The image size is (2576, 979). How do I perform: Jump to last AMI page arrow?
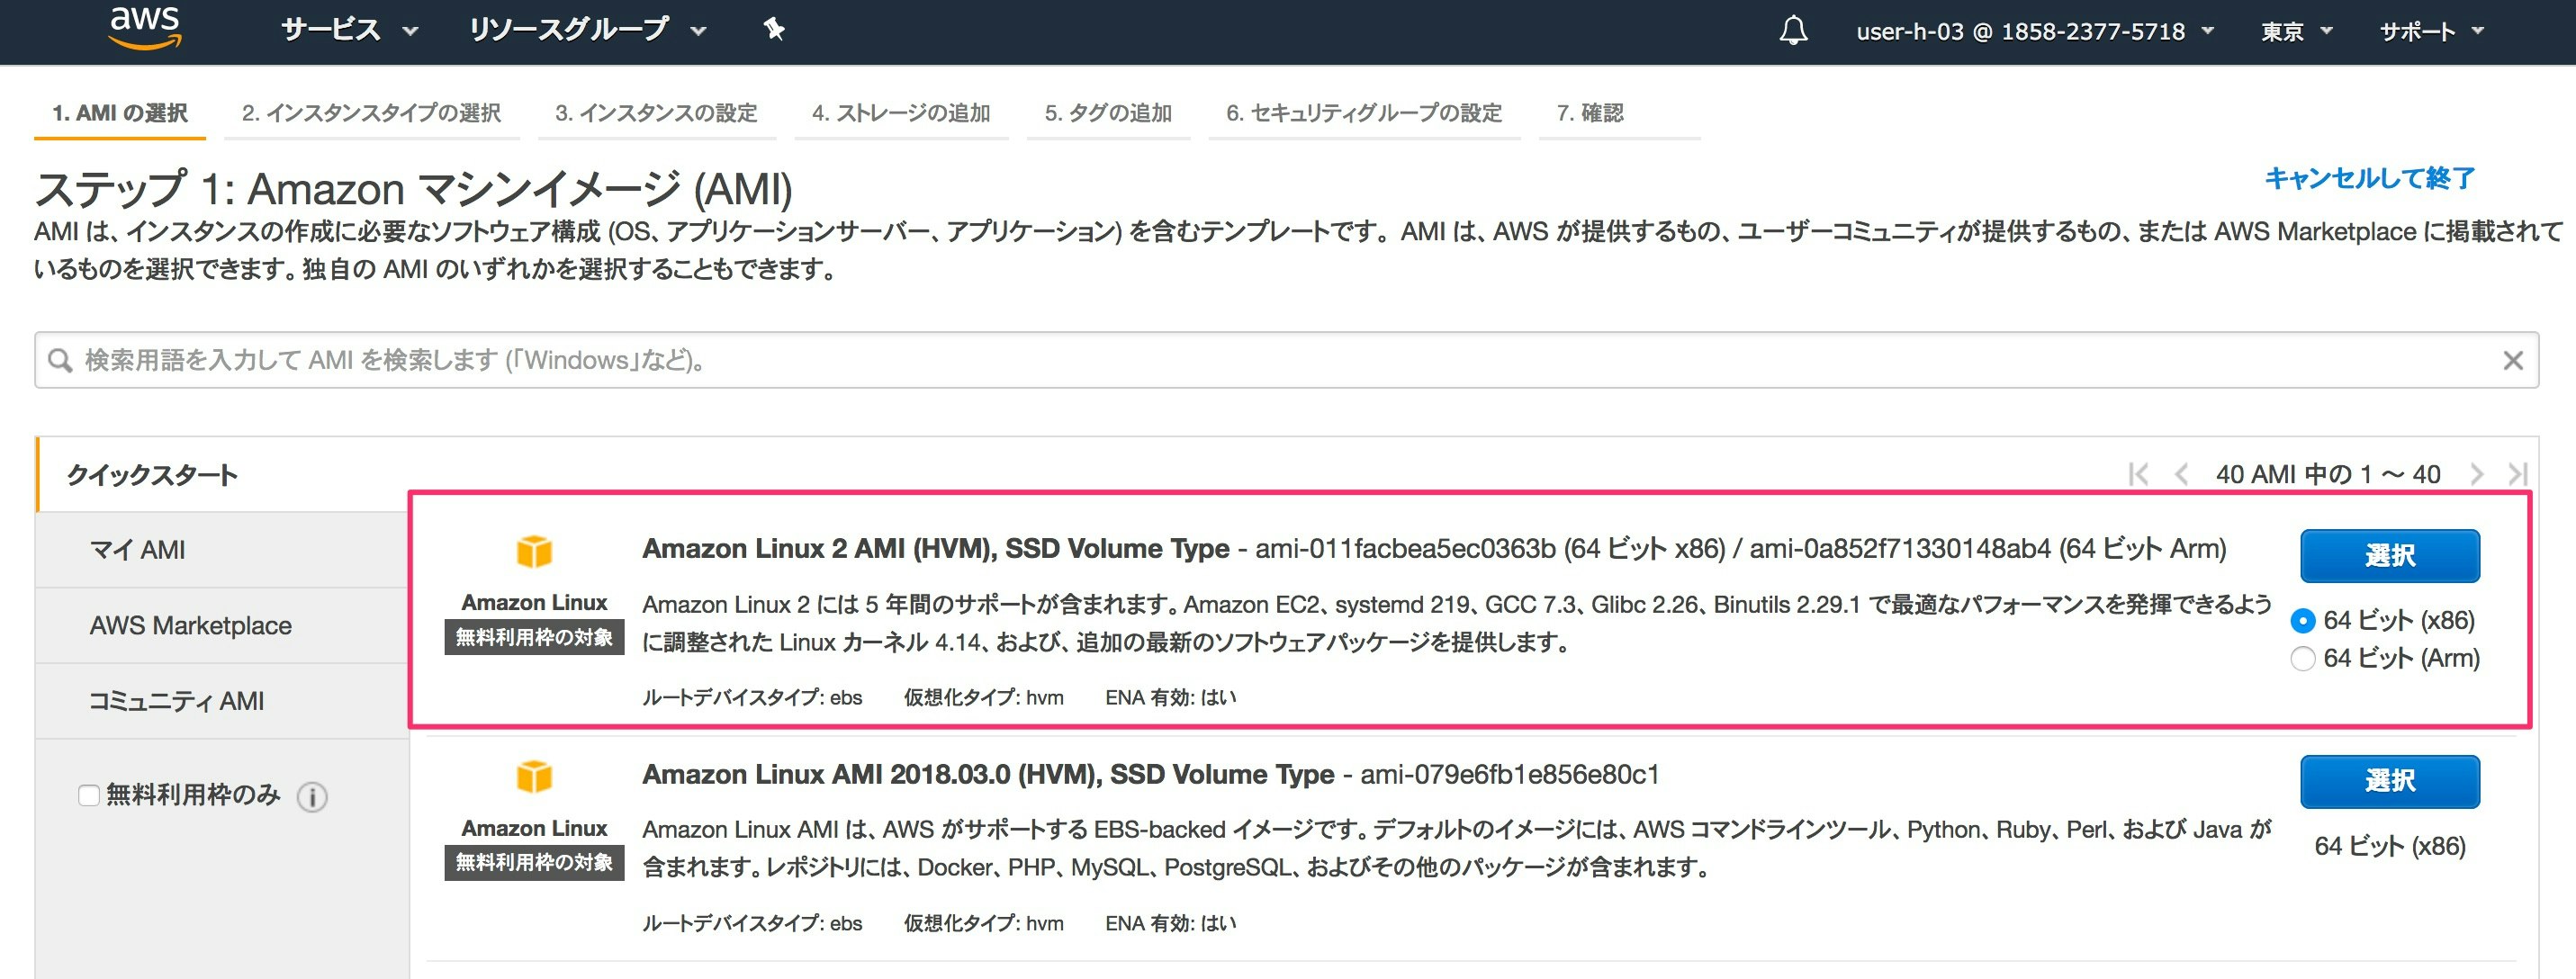click(x=2517, y=474)
